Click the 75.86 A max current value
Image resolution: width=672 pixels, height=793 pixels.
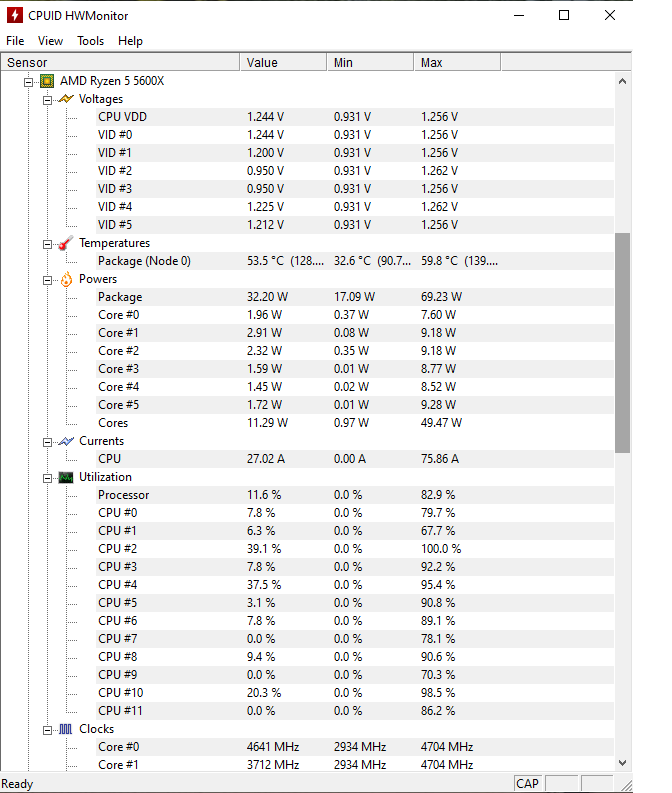point(440,459)
